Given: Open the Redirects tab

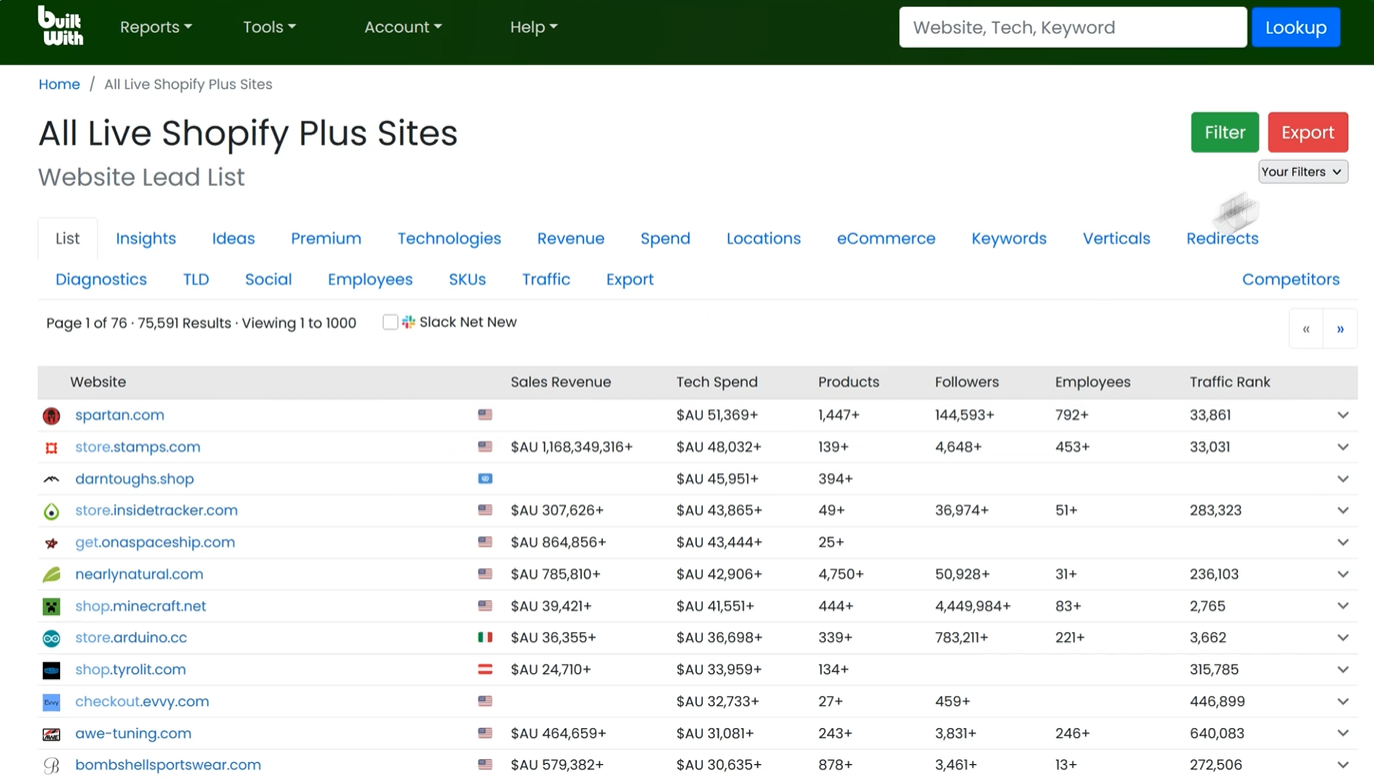Looking at the screenshot, I should 1222,238.
